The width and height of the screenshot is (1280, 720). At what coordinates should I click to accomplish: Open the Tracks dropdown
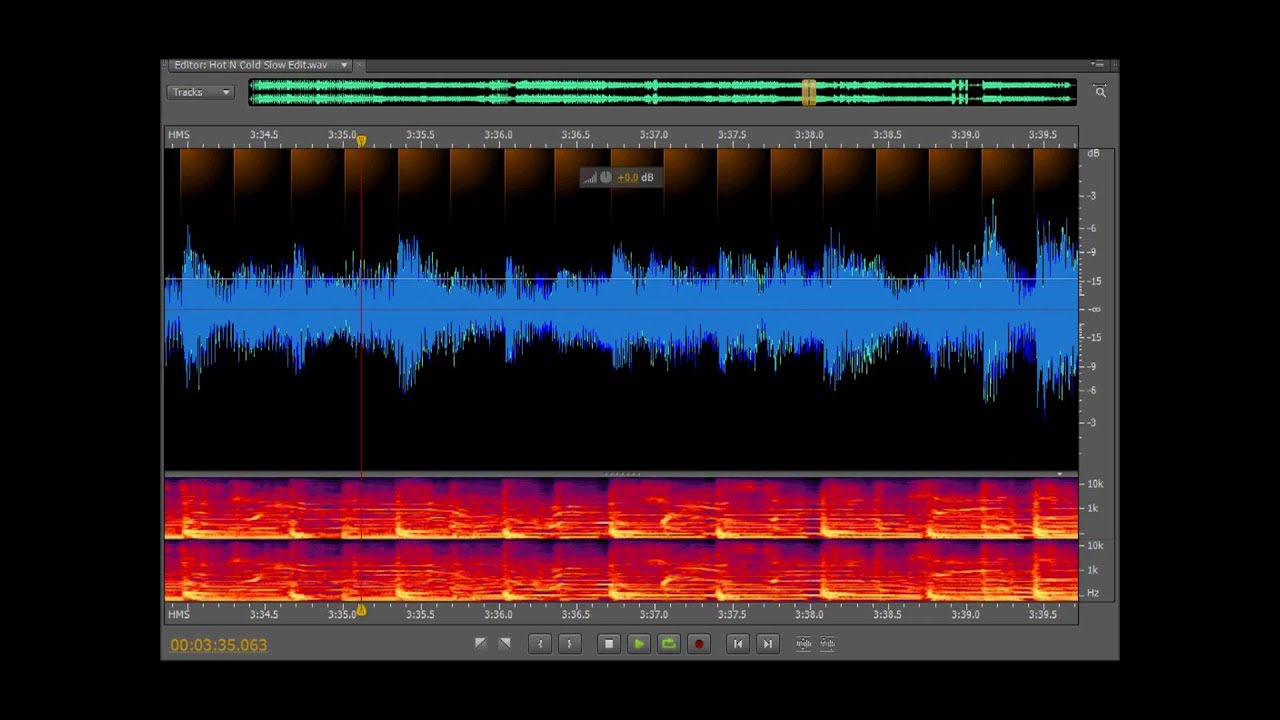coord(200,92)
